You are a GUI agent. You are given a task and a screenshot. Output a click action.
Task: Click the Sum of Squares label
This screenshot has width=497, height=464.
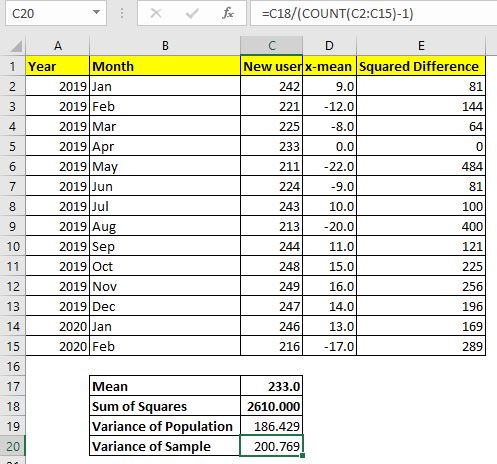[165, 406]
